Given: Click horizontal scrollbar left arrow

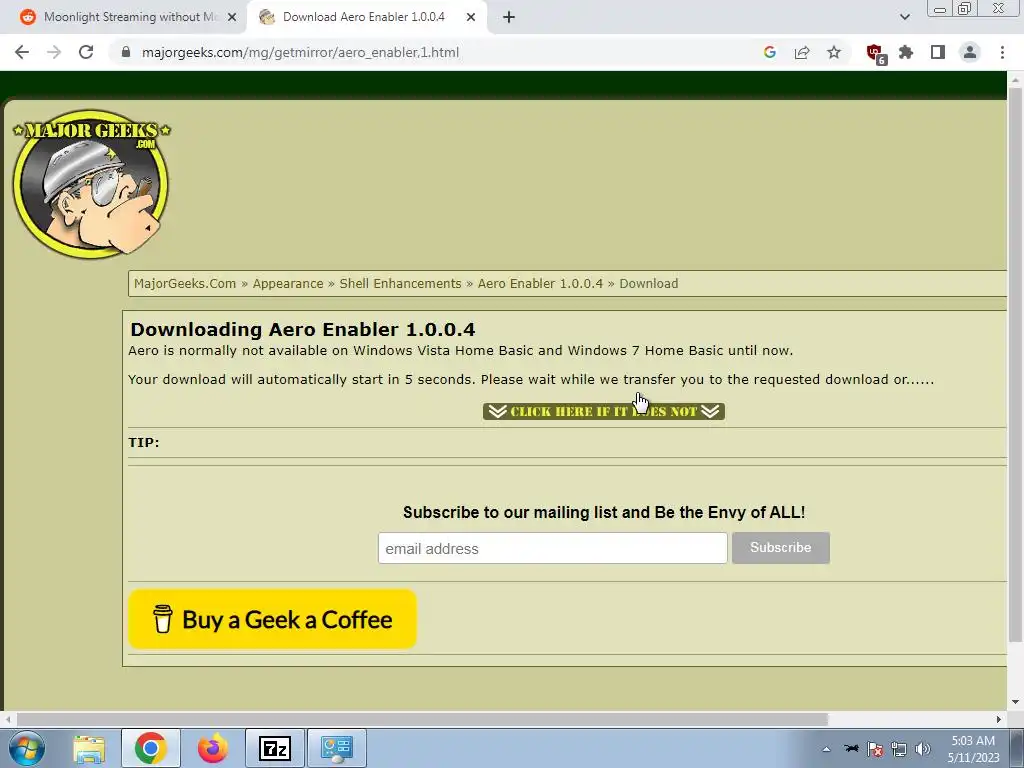Looking at the screenshot, I should point(8,719).
